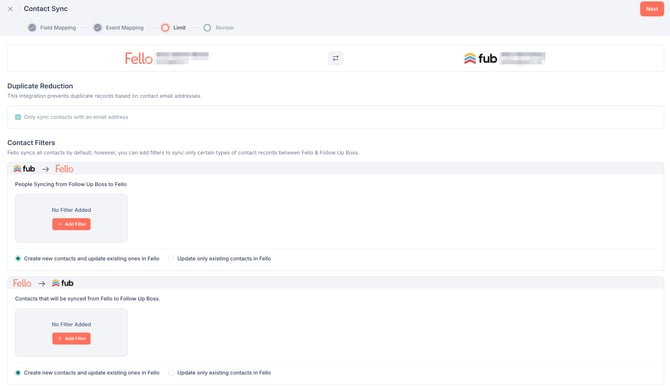
Task: Click the Event Mapping completed check icon
Action: [x=97, y=28]
